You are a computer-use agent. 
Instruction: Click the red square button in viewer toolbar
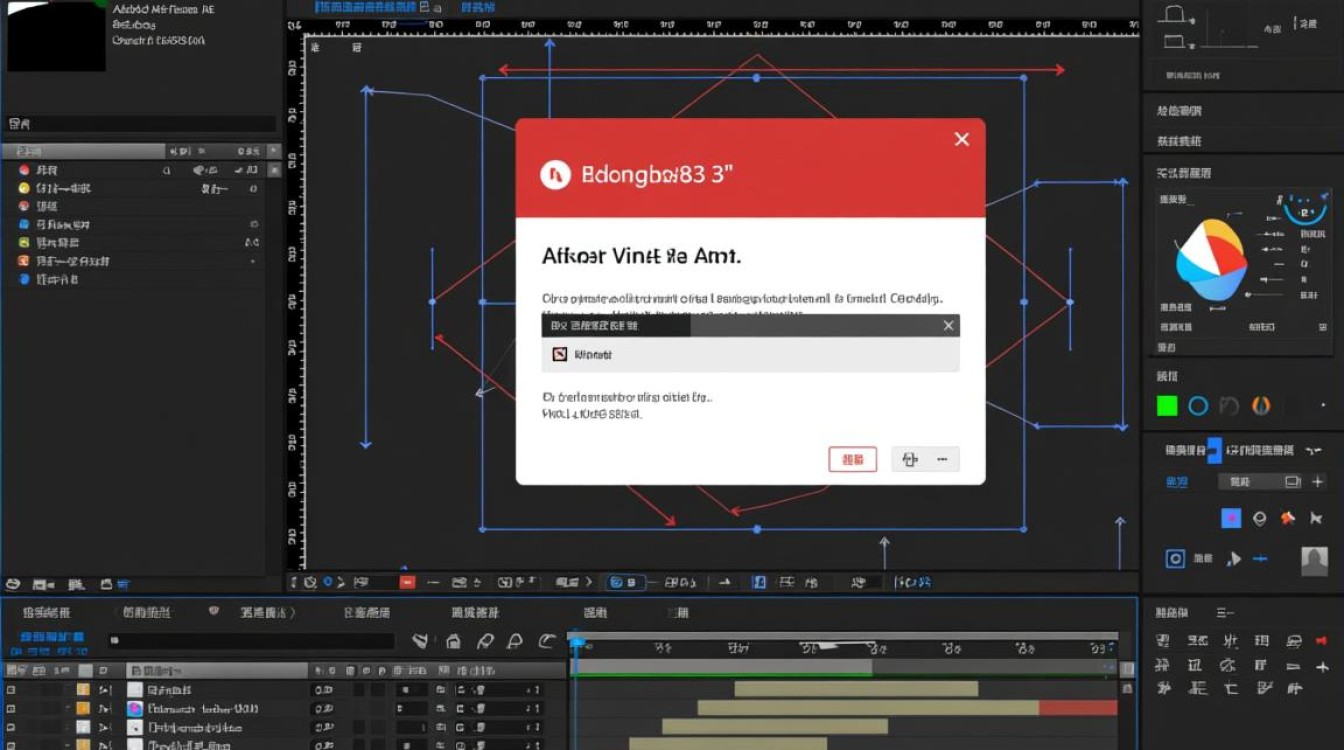click(x=407, y=582)
